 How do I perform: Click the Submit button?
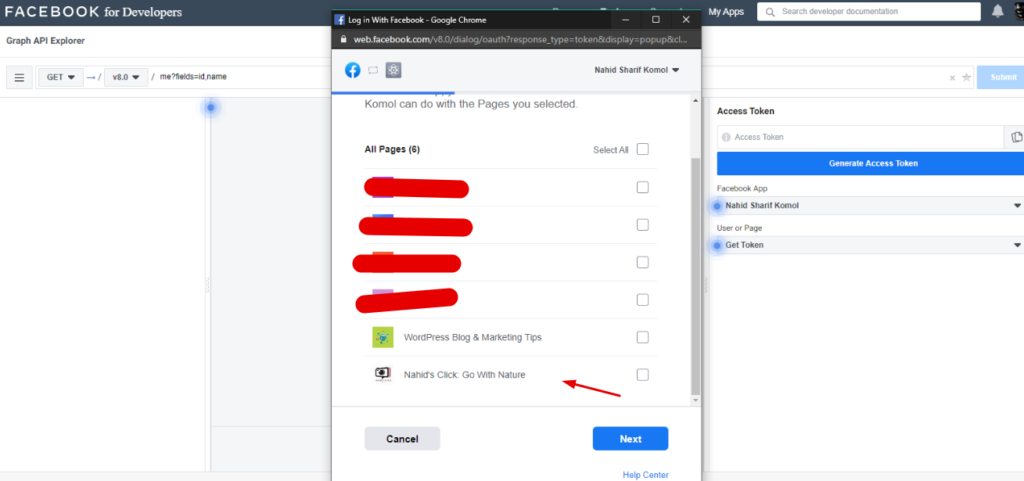(1000, 77)
